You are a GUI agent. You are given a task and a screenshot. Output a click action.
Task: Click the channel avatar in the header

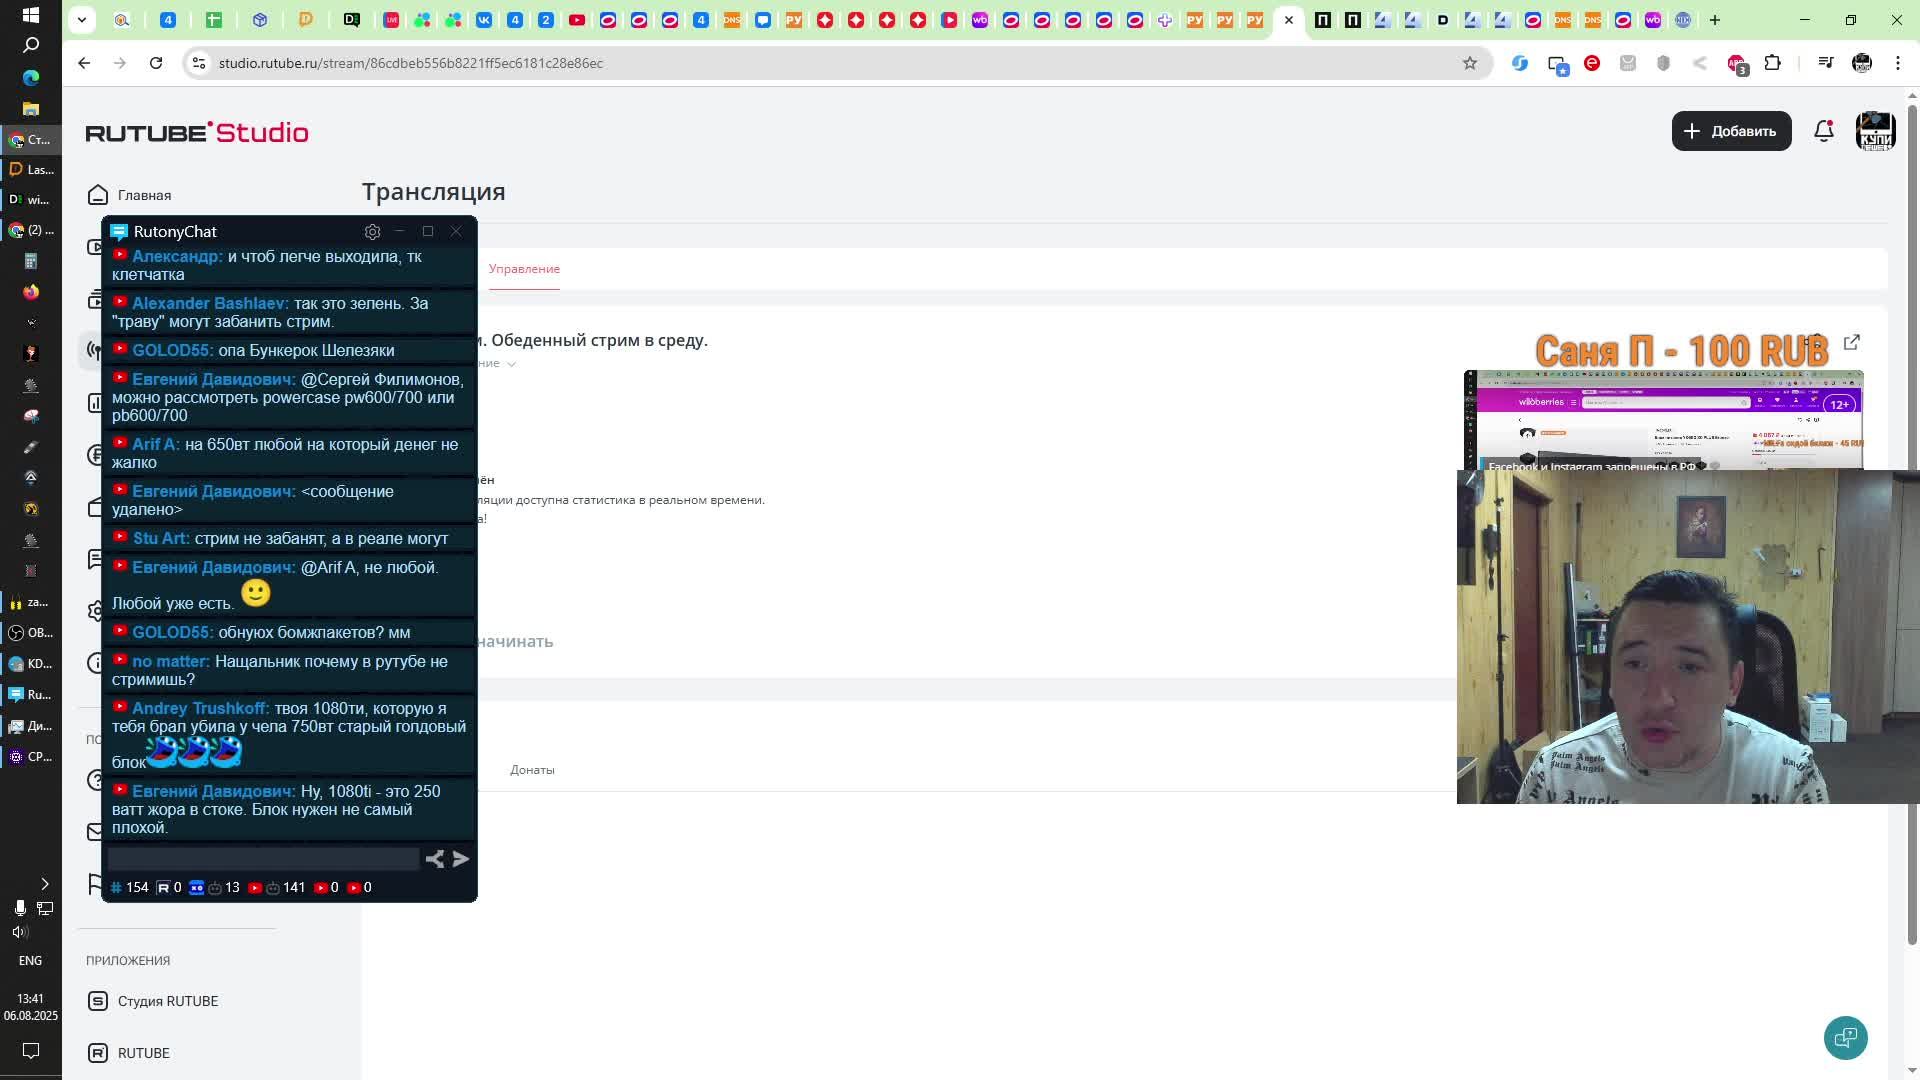(x=1875, y=131)
